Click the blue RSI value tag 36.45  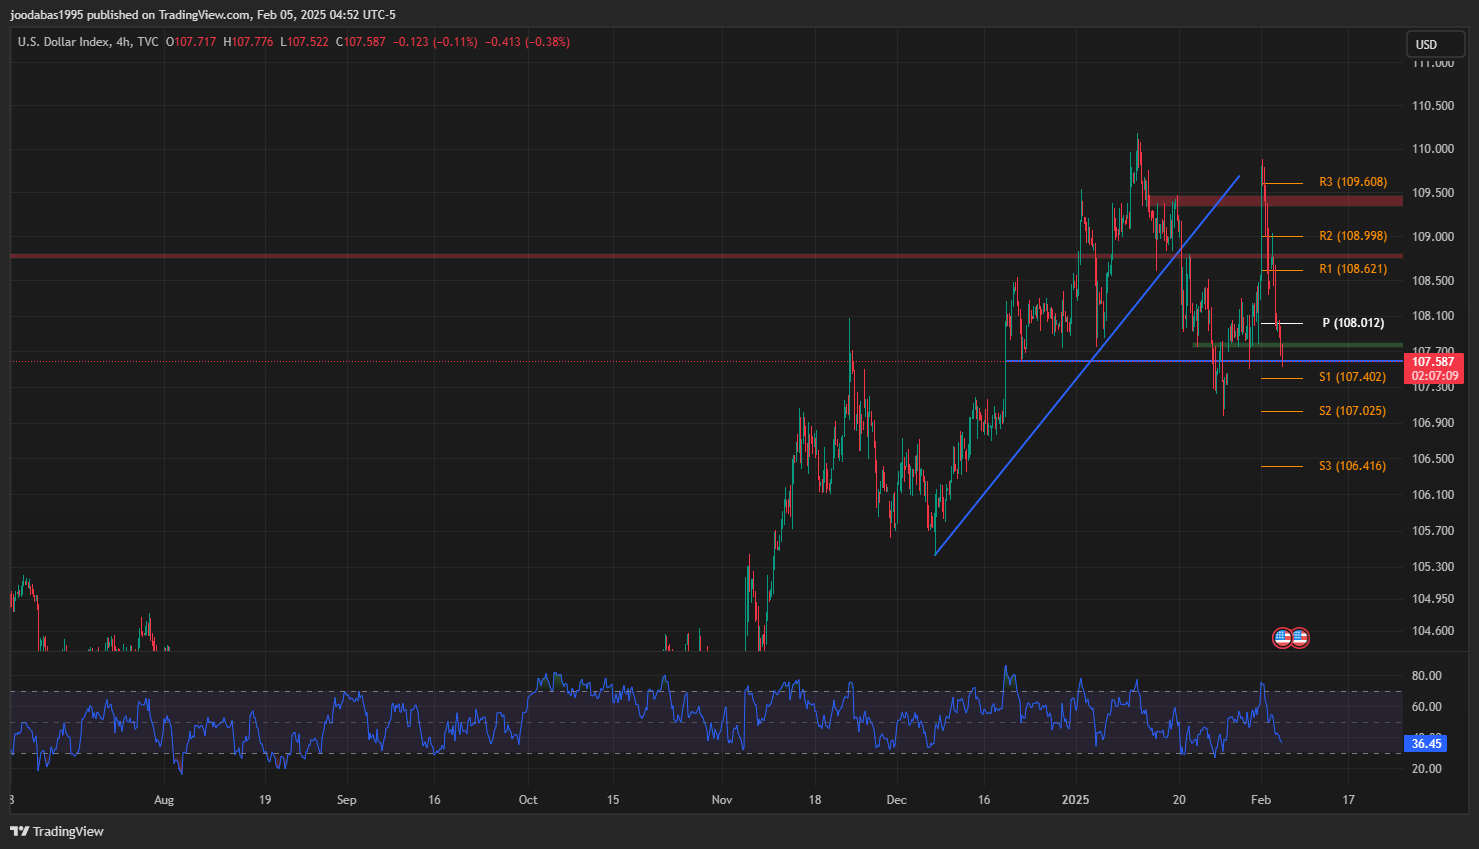click(x=1426, y=743)
